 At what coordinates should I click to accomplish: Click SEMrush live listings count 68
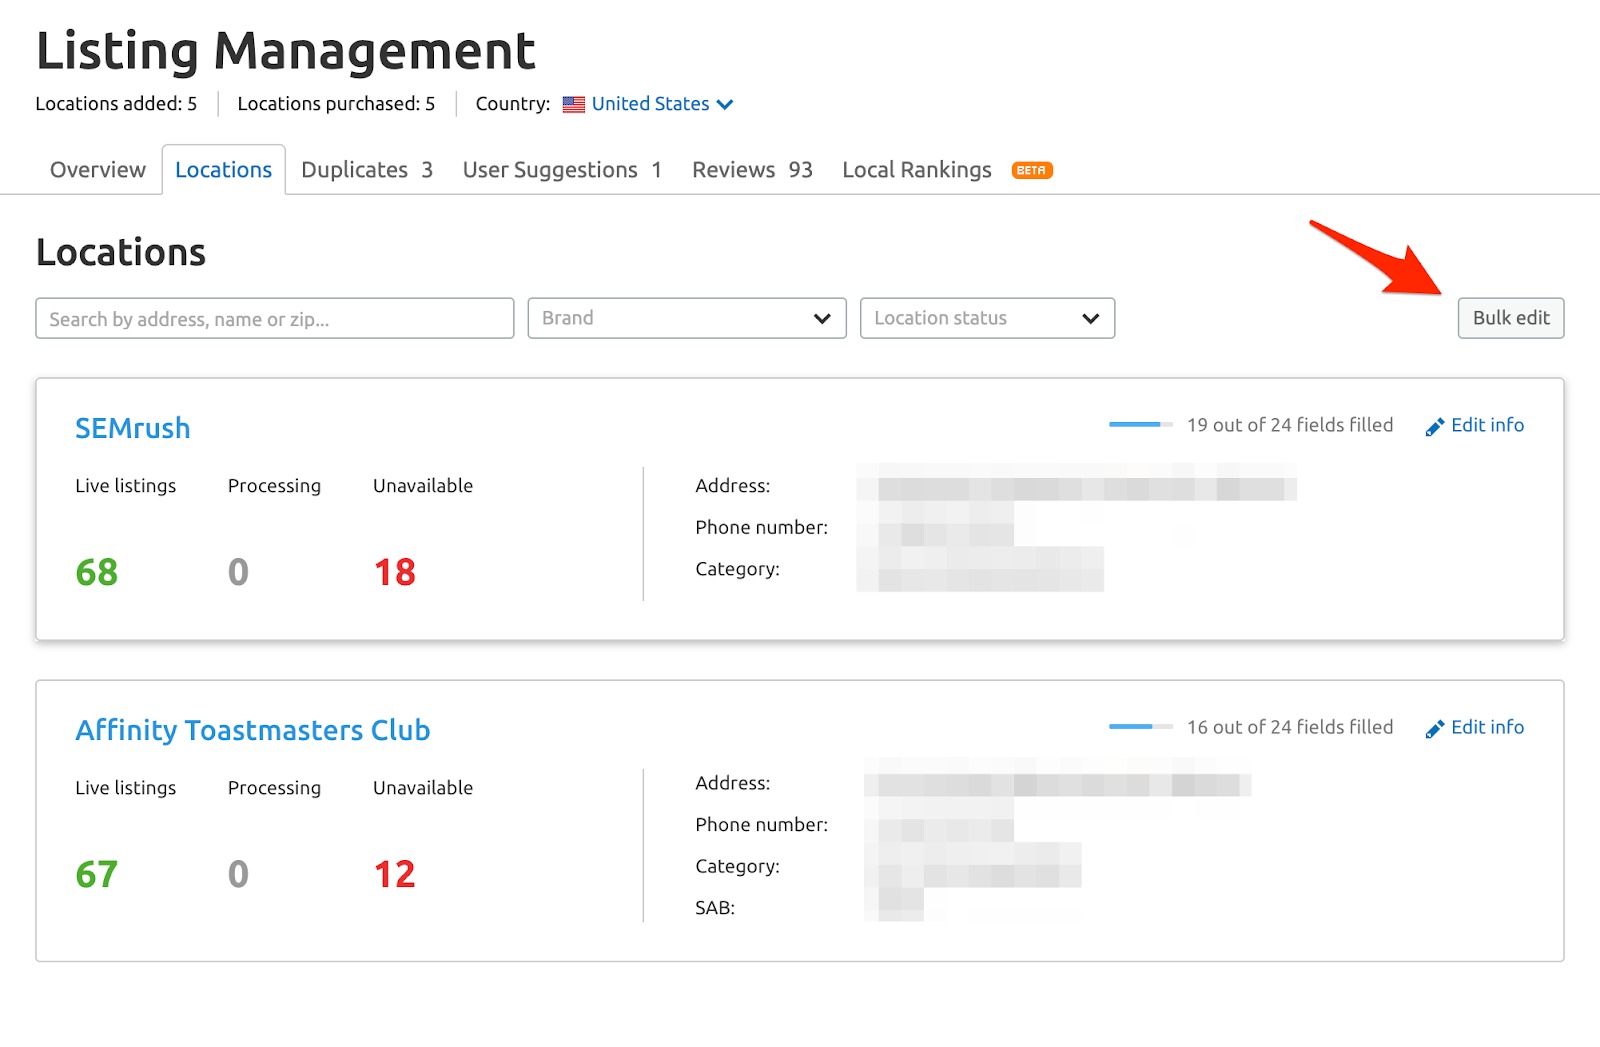coord(97,572)
